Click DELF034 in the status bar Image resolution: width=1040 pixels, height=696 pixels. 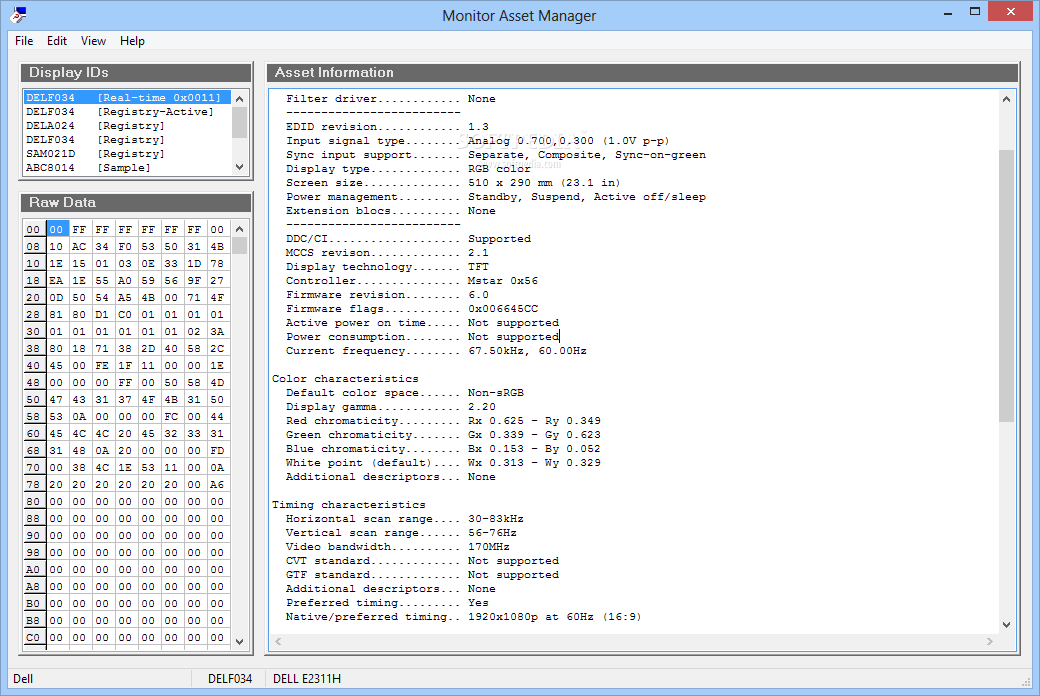click(x=229, y=679)
